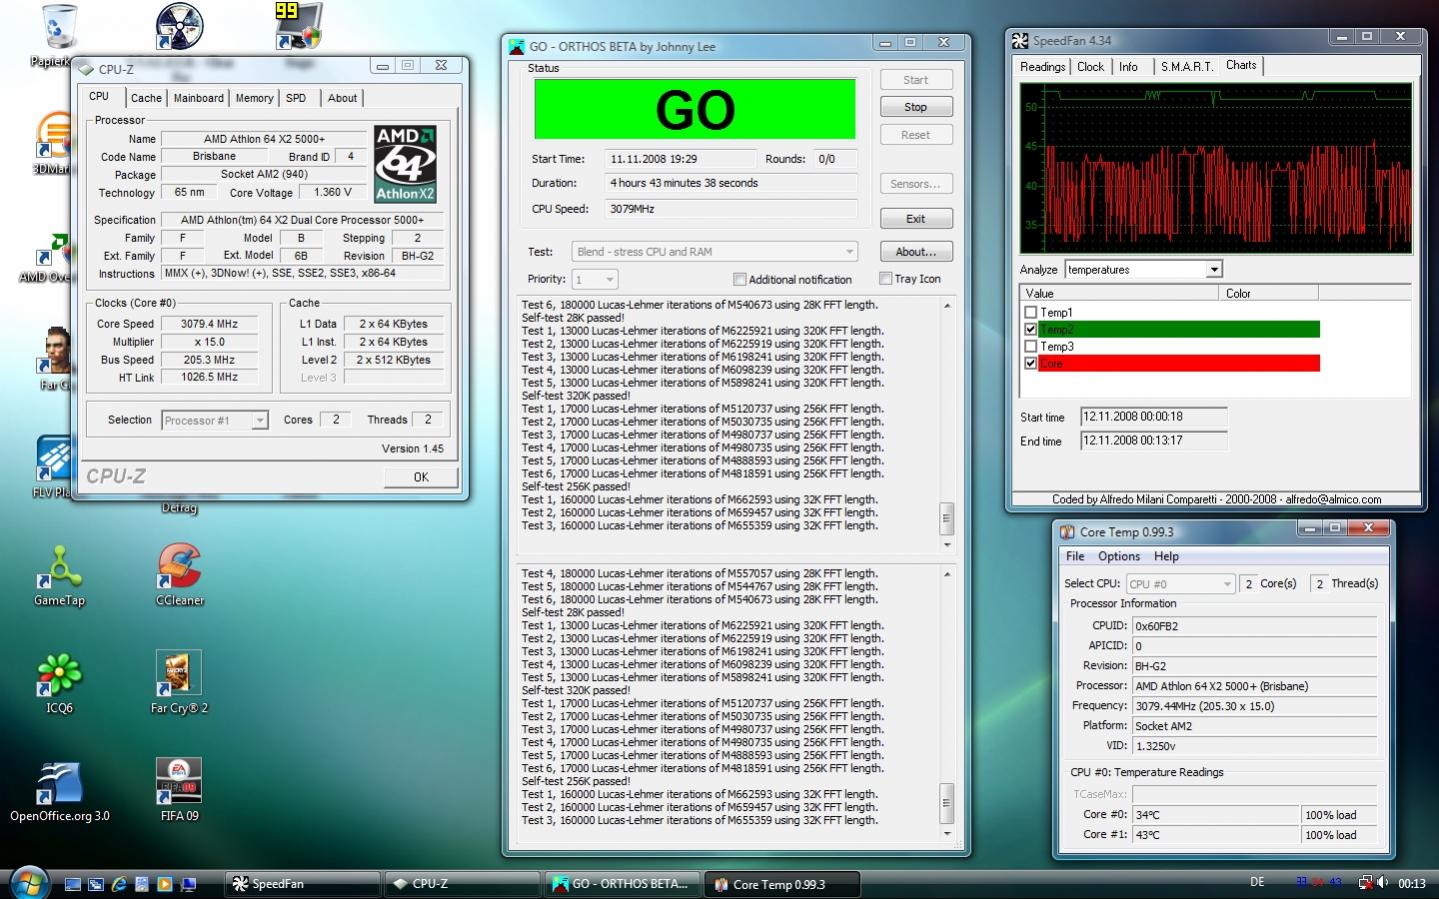Toggle the Additional notification checkbox
Viewport: 1439px width, 899px height.
[x=739, y=279]
